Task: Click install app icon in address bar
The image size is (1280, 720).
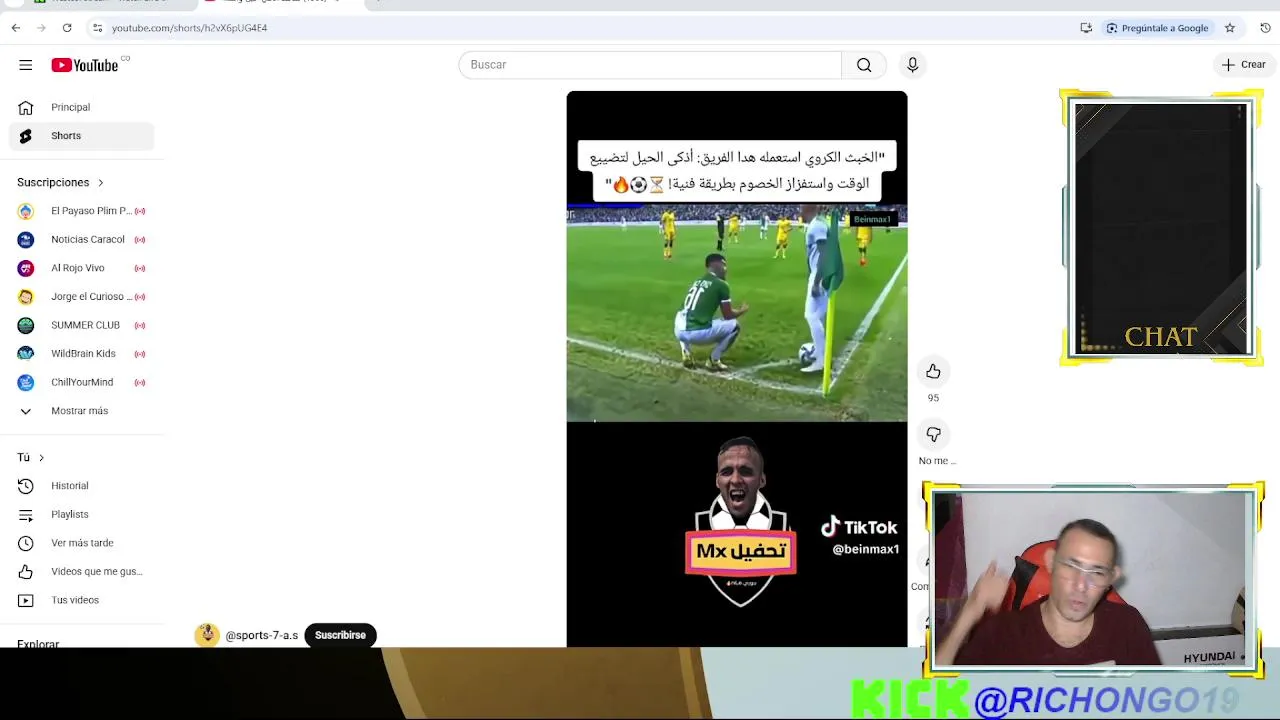Action: click(1086, 28)
